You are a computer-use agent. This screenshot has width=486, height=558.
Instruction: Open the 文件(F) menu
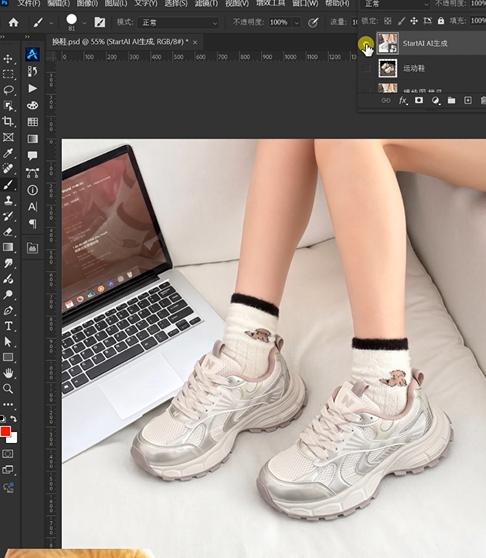pyautogui.click(x=29, y=4)
